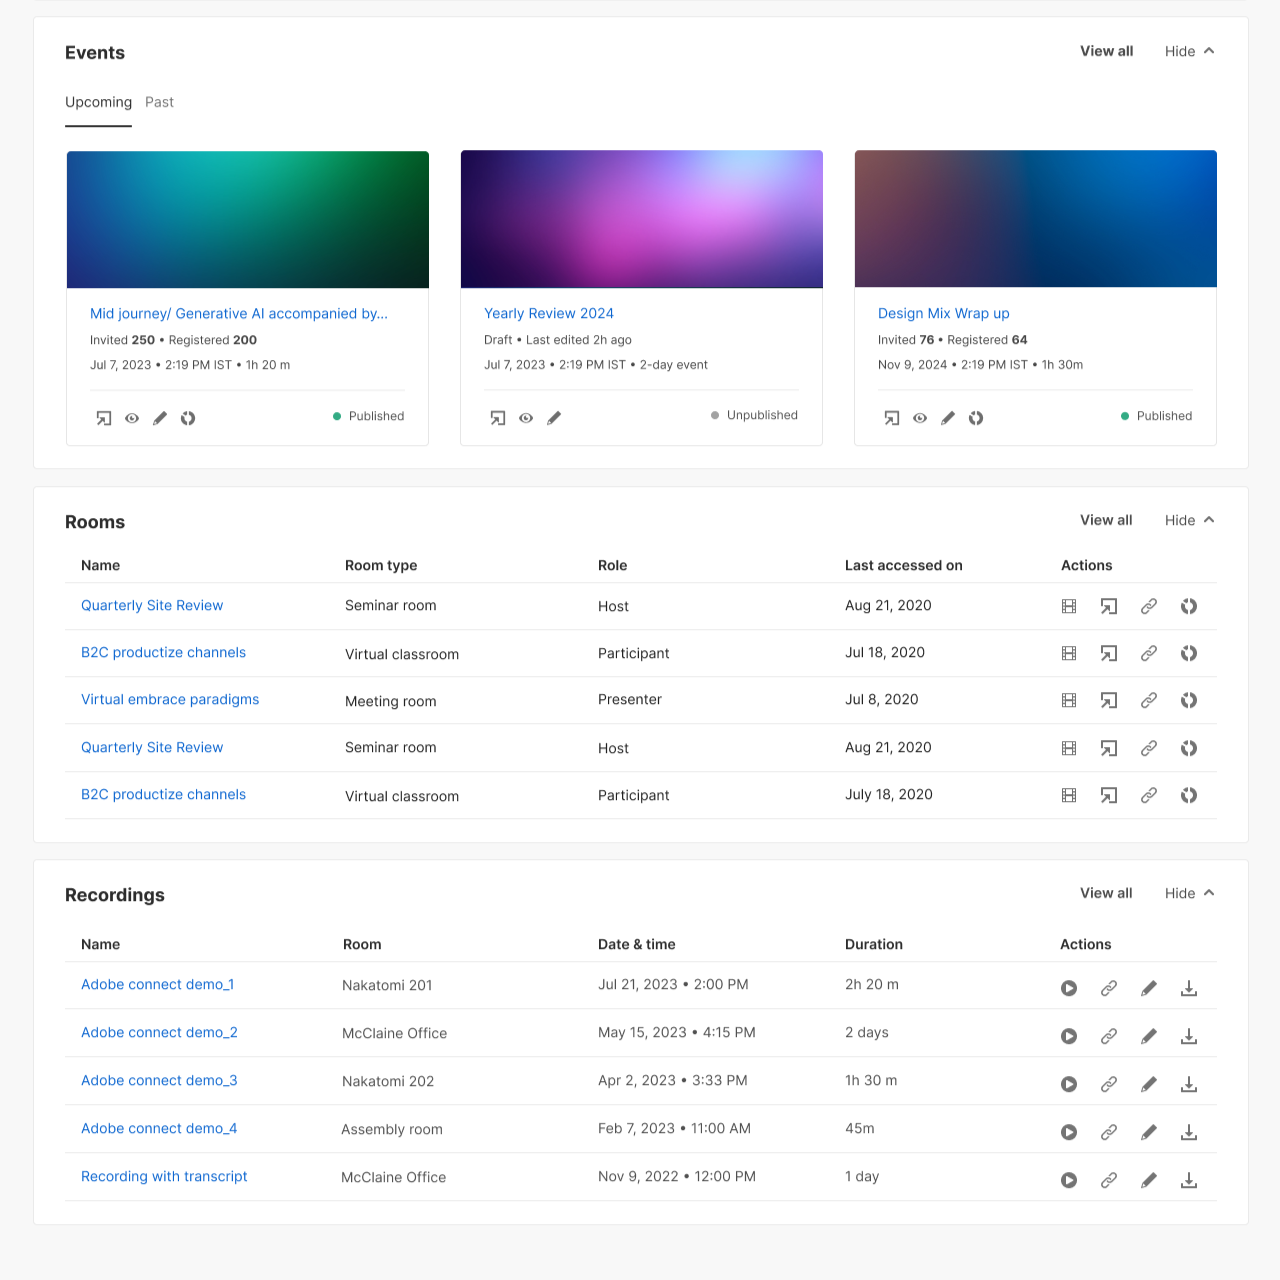This screenshot has width=1280, height=1280.
Task: Edit the Adobe connect demo_1 recording
Action: pyautogui.click(x=1149, y=988)
